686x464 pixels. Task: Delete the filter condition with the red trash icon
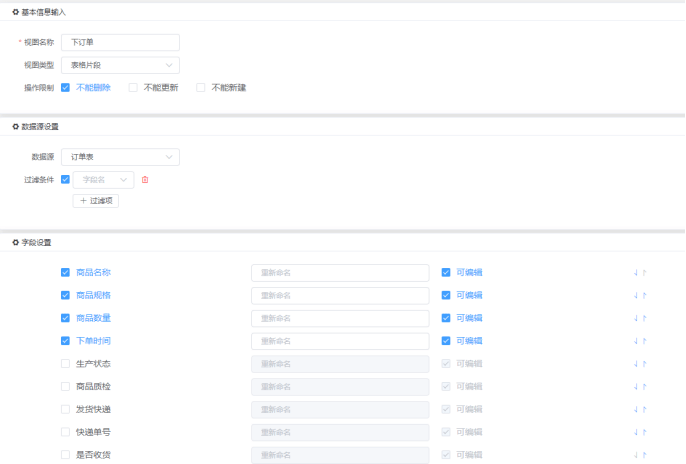[145, 180]
